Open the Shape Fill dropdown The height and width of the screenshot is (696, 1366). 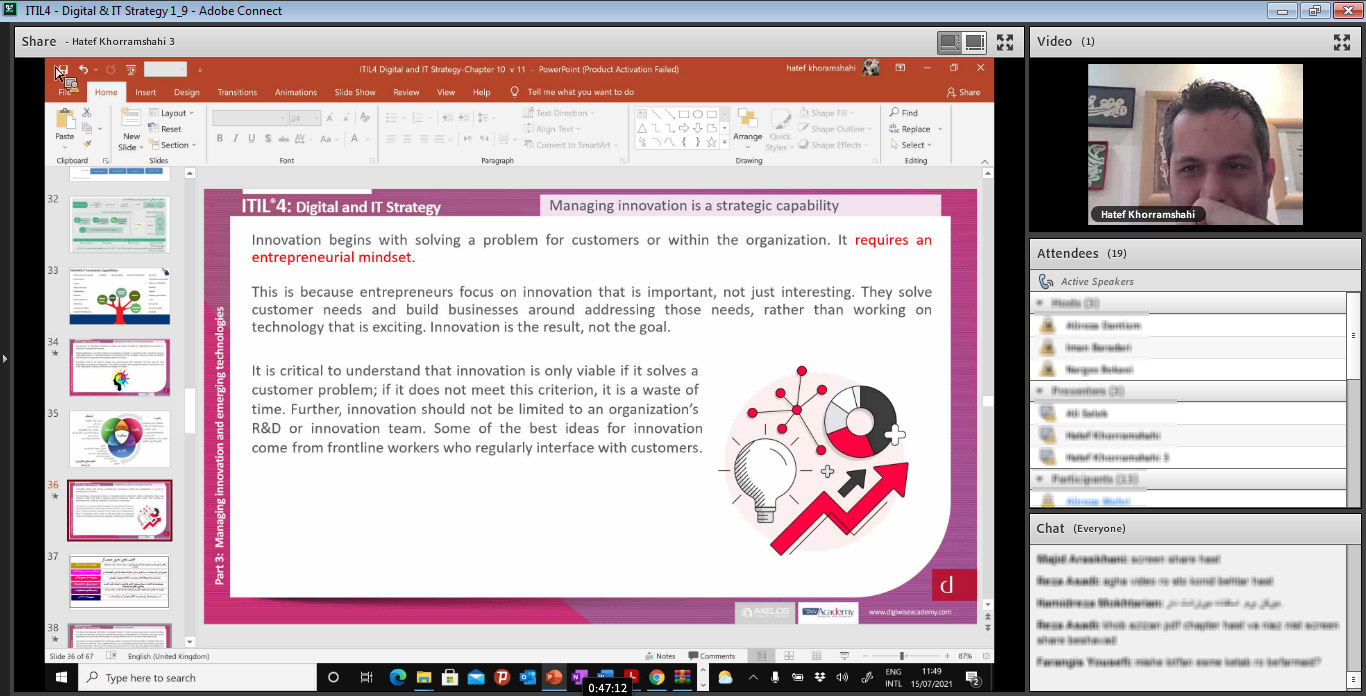point(829,113)
